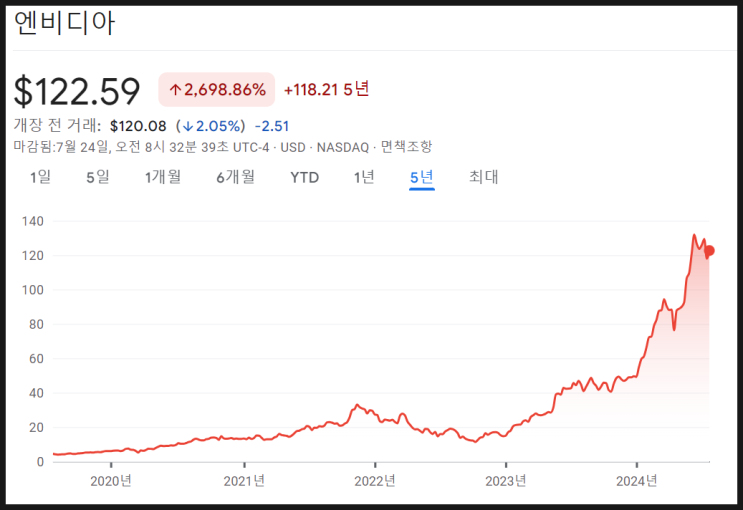Open the 면책조항 disclaimer link
Image resolution: width=743 pixels, height=510 pixels.
click(x=407, y=147)
